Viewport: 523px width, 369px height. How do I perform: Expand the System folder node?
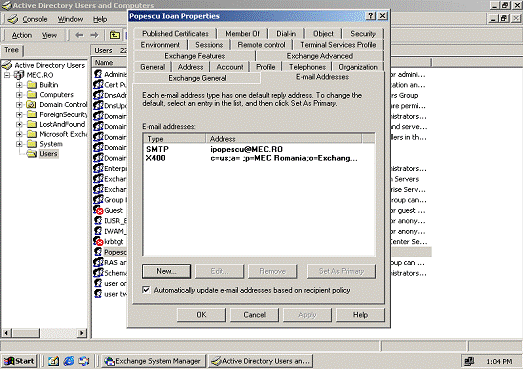[x=19, y=144]
